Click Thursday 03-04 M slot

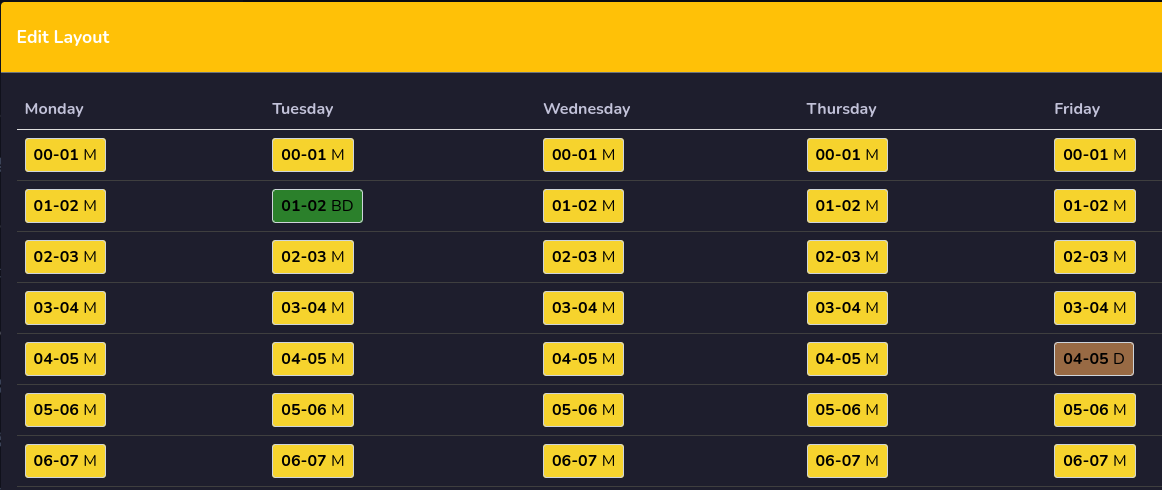847,308
